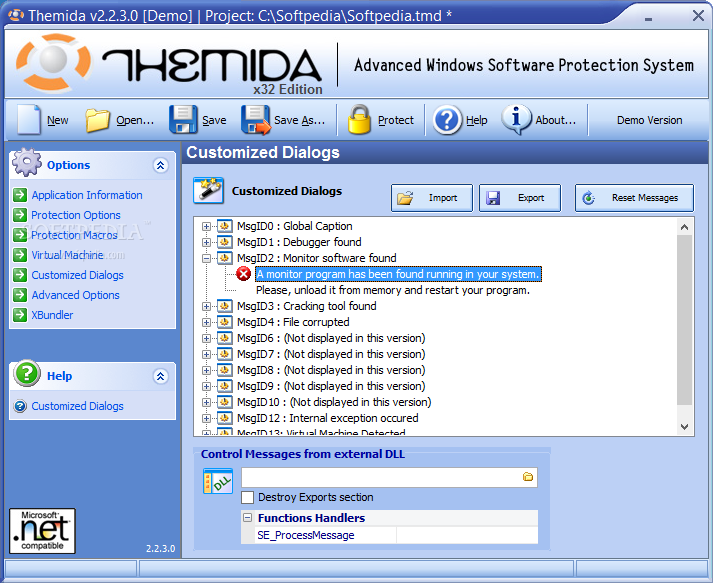Viewport: 713px width, 583px height.
Task: Click the Save floppy disk icon
Action: pos(183,120)
